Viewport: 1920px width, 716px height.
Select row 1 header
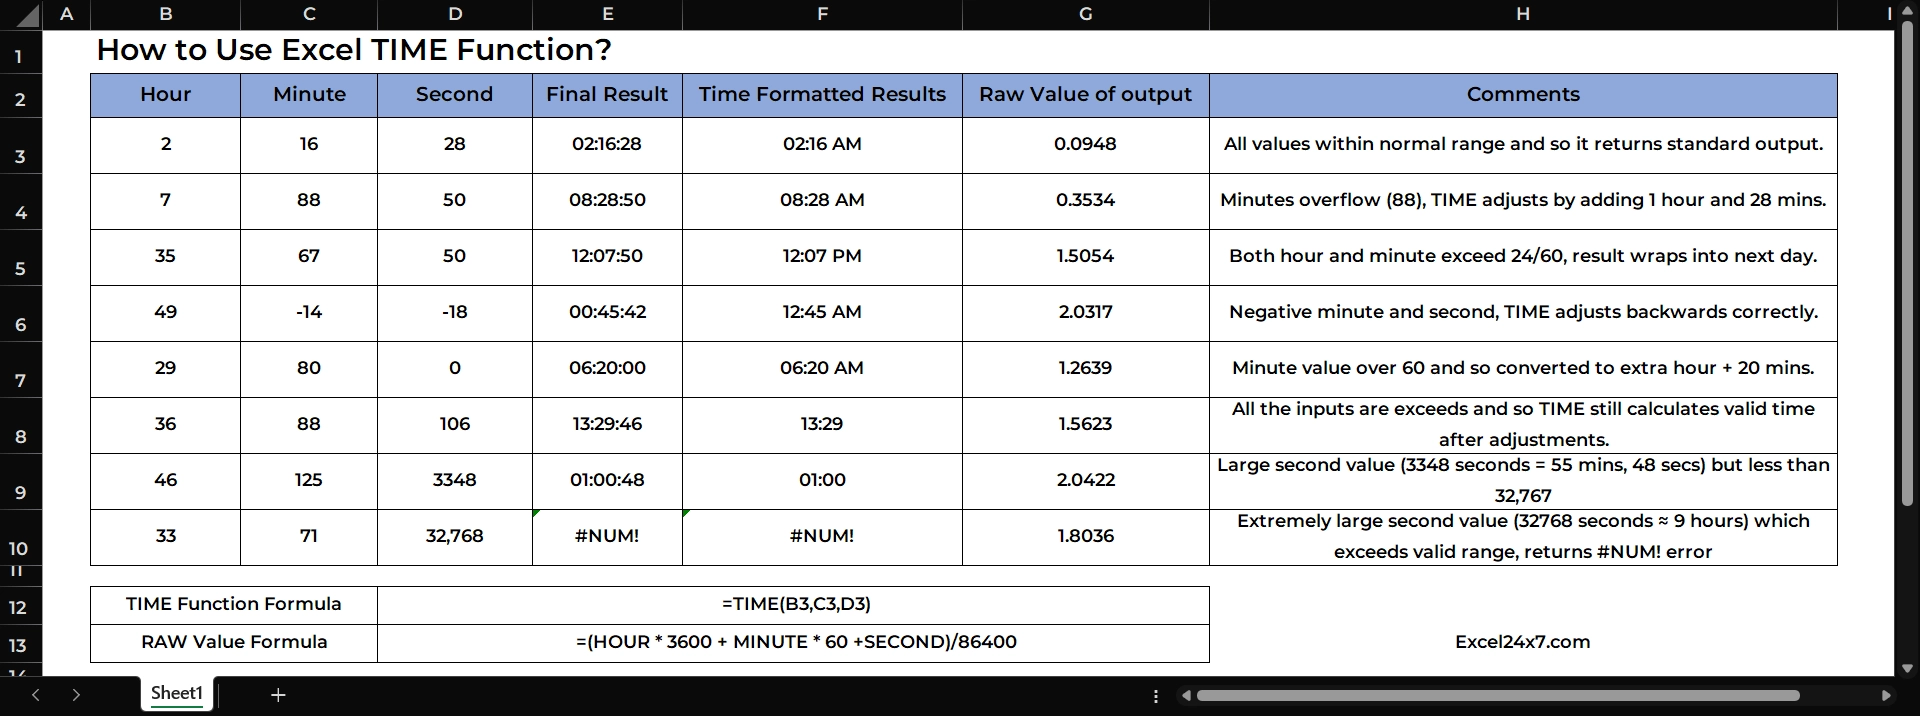pos(21,51)
